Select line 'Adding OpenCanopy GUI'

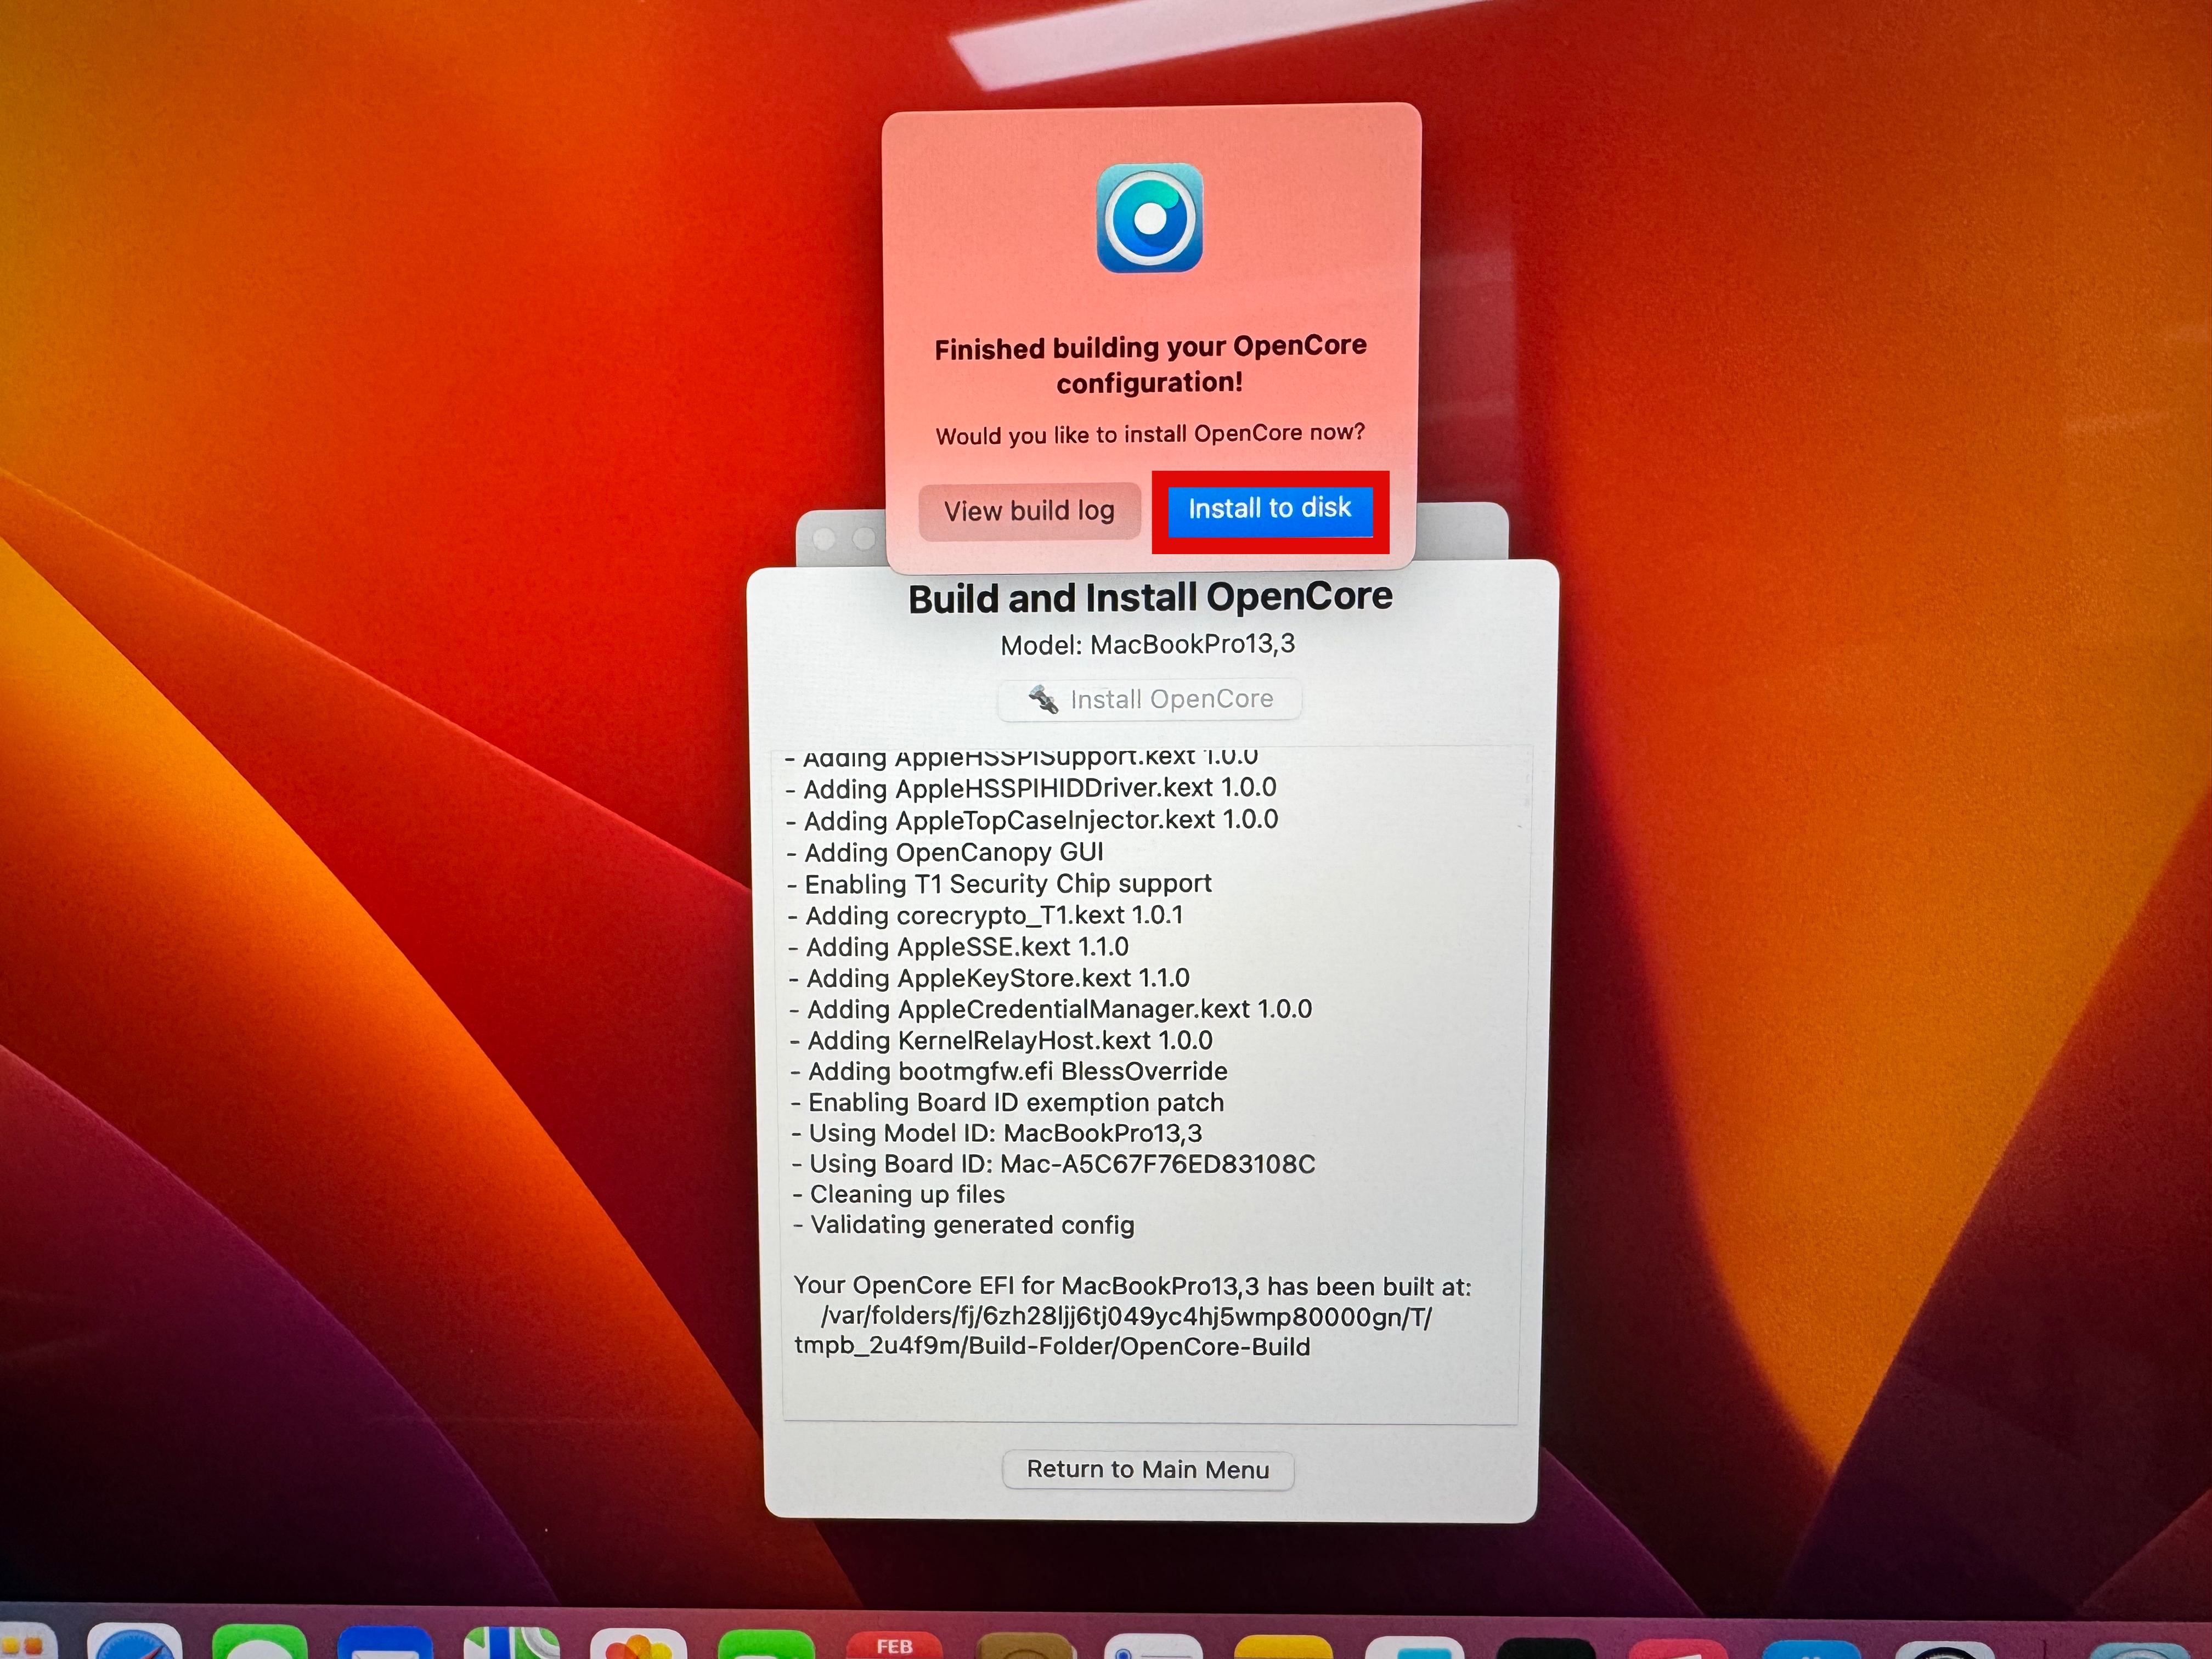coord(946,853)
